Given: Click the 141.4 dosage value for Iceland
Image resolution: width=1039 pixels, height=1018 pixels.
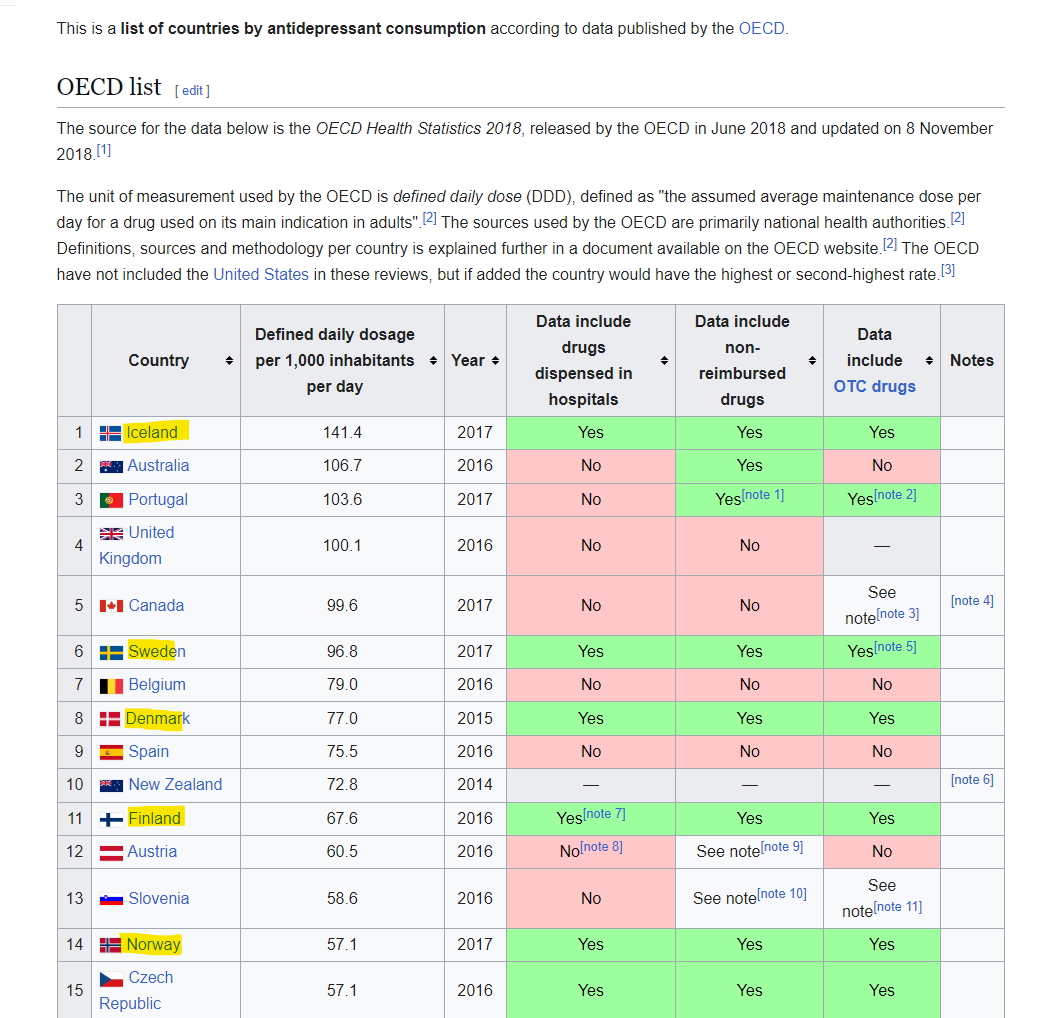Looking at the screenshot, I should point(343,433).
